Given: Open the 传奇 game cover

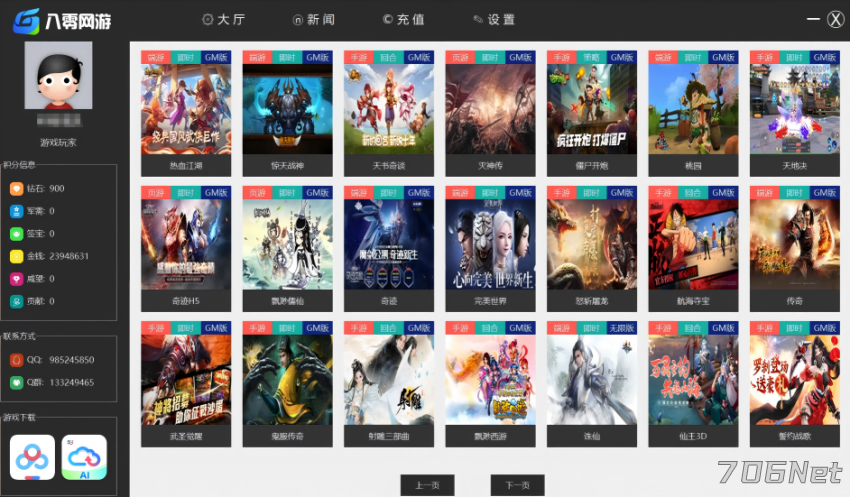Looking at the screenshot, I should coord(795,244).
